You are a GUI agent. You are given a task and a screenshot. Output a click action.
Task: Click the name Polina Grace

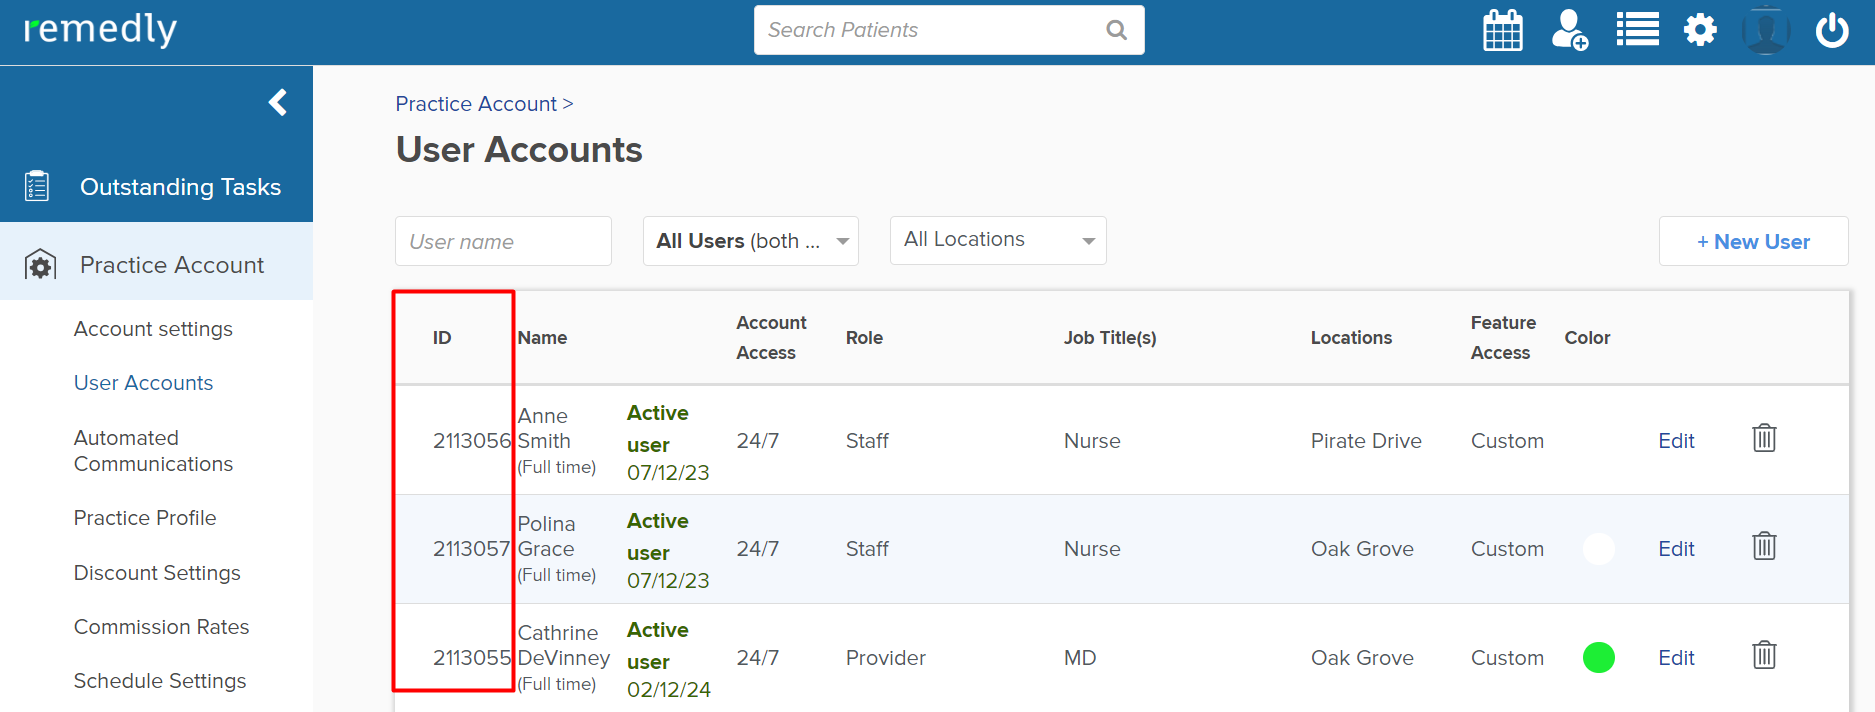click(x=546, y=536)
